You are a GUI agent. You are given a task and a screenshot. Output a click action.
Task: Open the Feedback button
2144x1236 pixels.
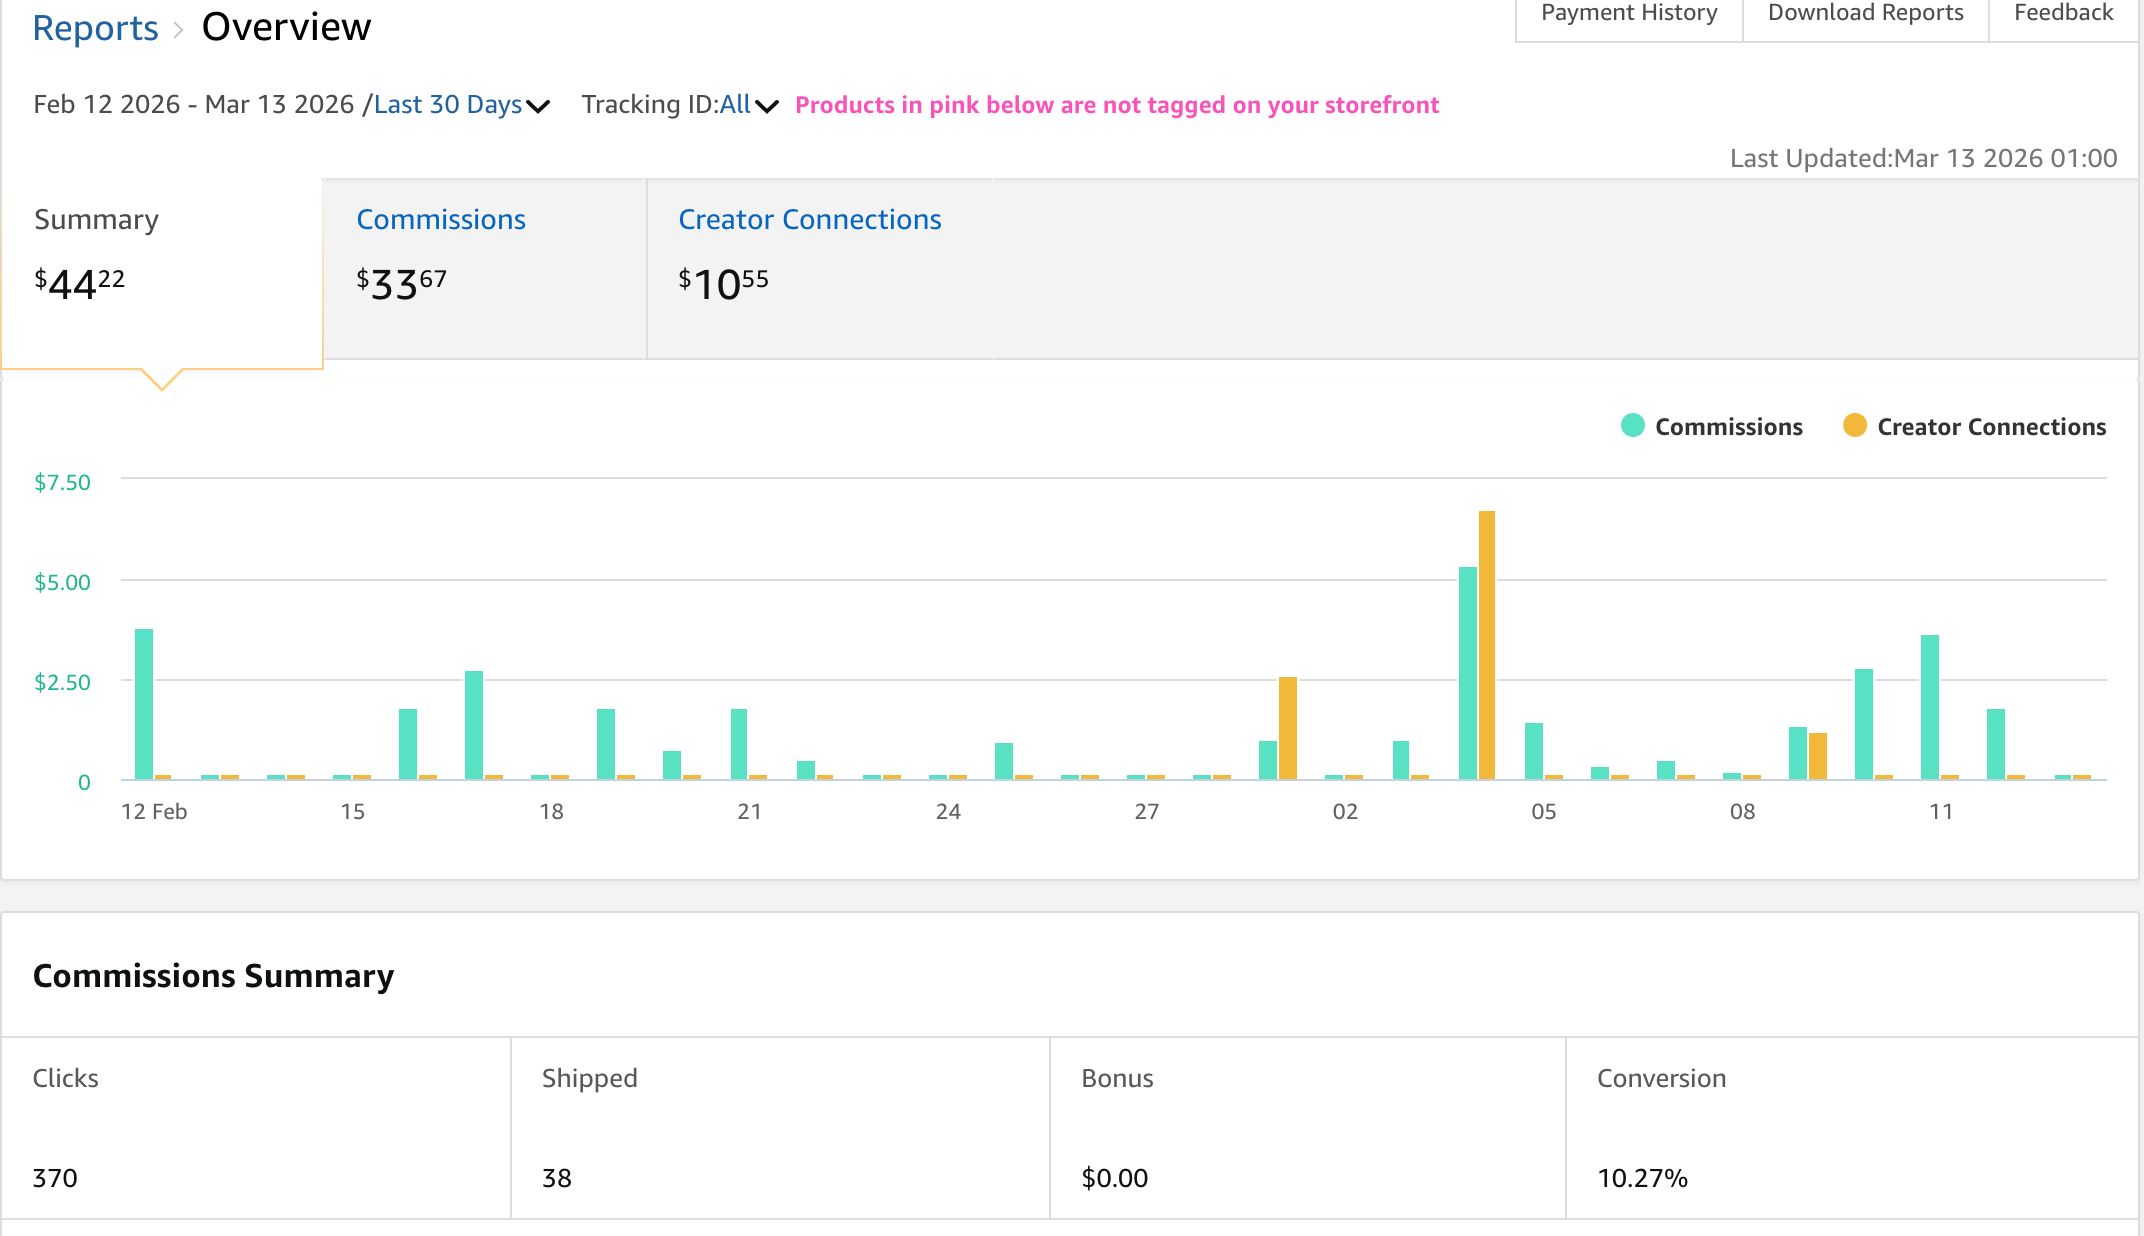click(2063, 14)
